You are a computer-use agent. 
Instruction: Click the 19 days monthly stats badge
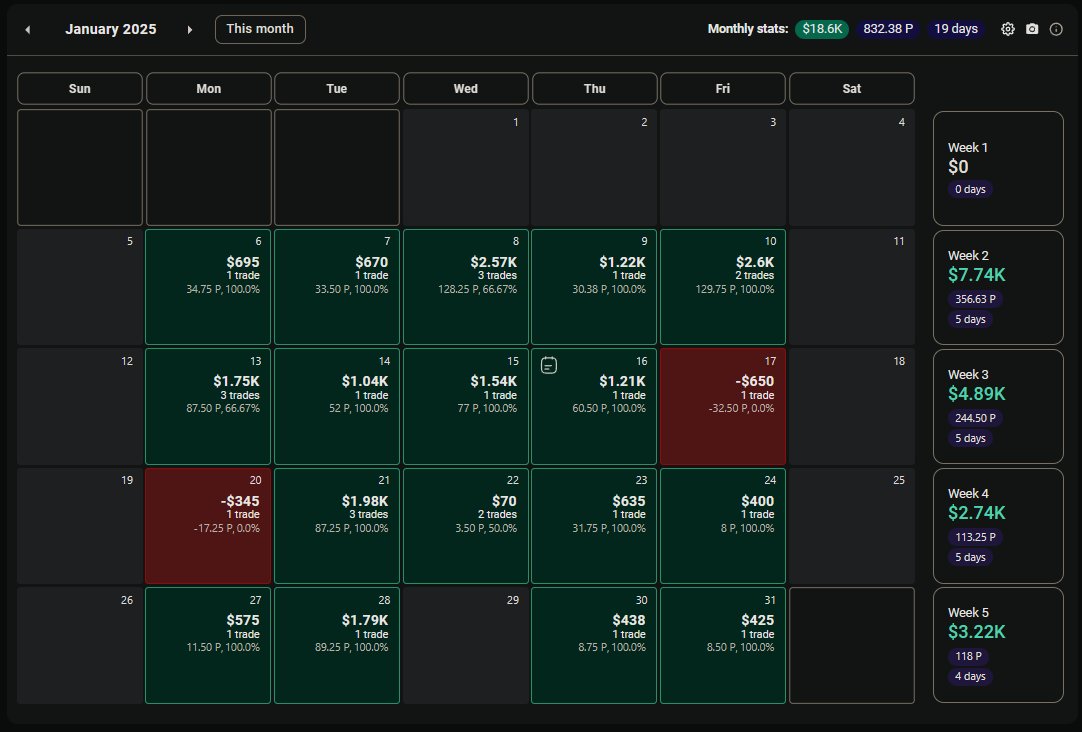click(956, 29)
